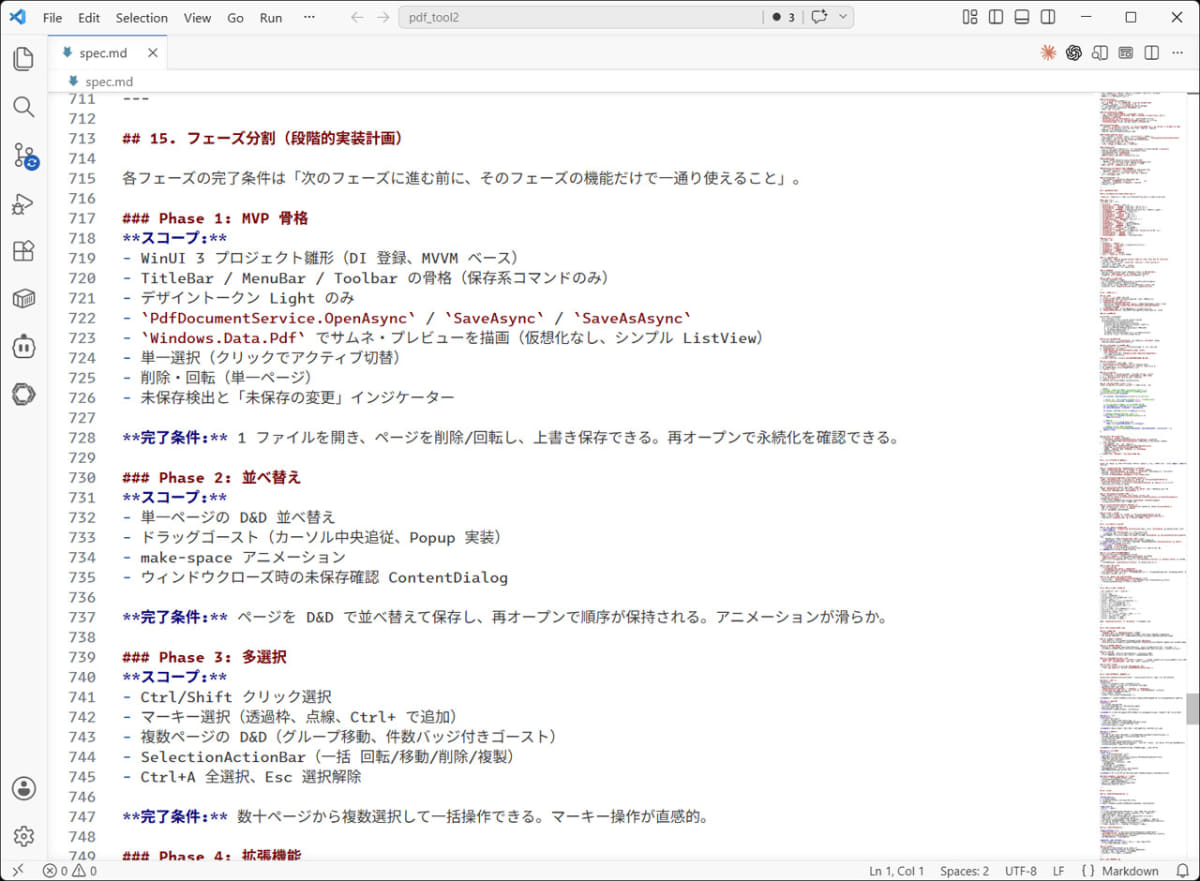The image size is (1200, 881).
Task: Open the robot-face icon in activity bar
Action: [x=23, y=347]
